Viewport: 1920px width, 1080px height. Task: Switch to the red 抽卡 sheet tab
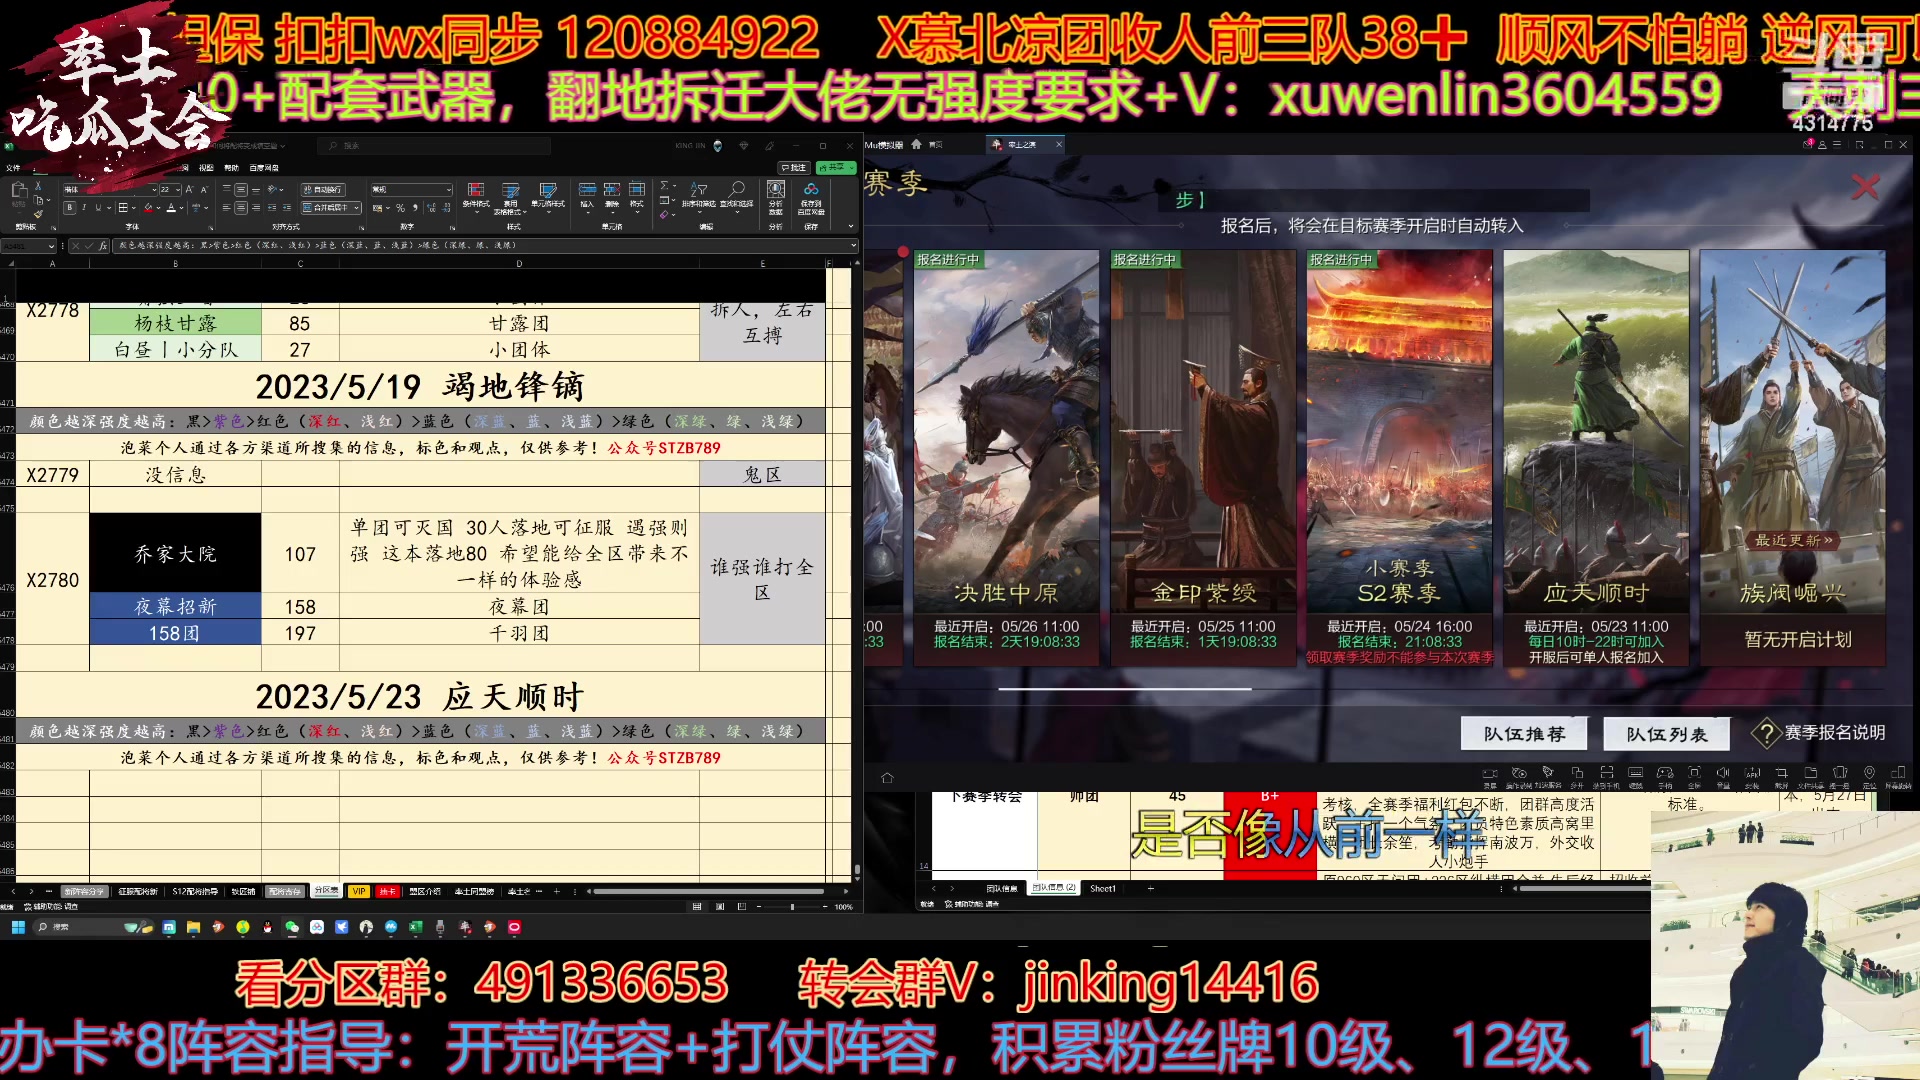pyautogui.click(x=387, y=891)
